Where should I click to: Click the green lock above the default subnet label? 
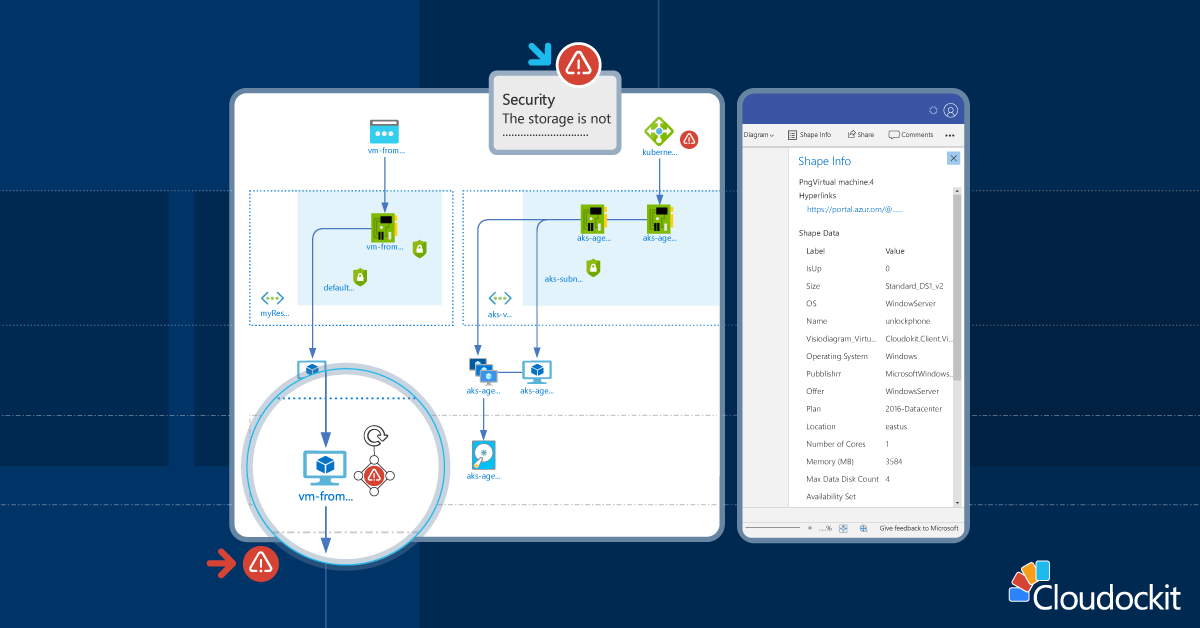(x=360, y=277)
